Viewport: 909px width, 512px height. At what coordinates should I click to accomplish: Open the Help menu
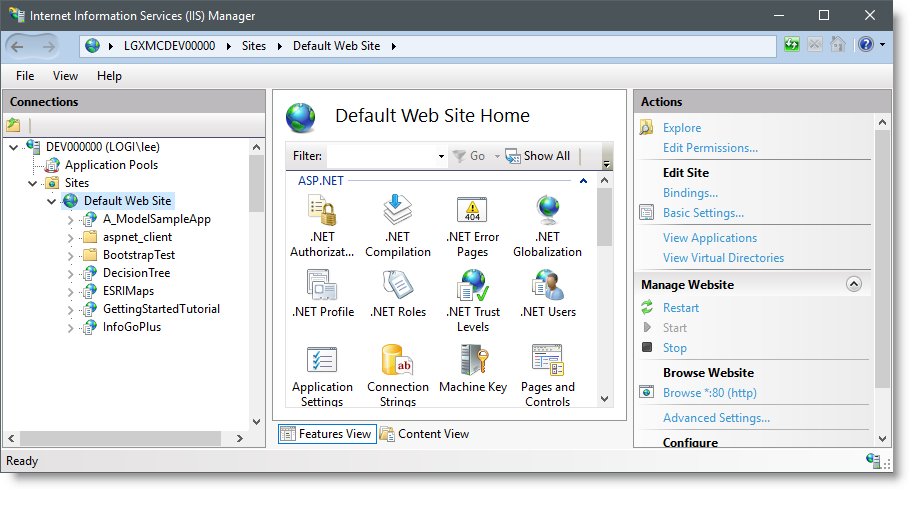click(109, 76)
